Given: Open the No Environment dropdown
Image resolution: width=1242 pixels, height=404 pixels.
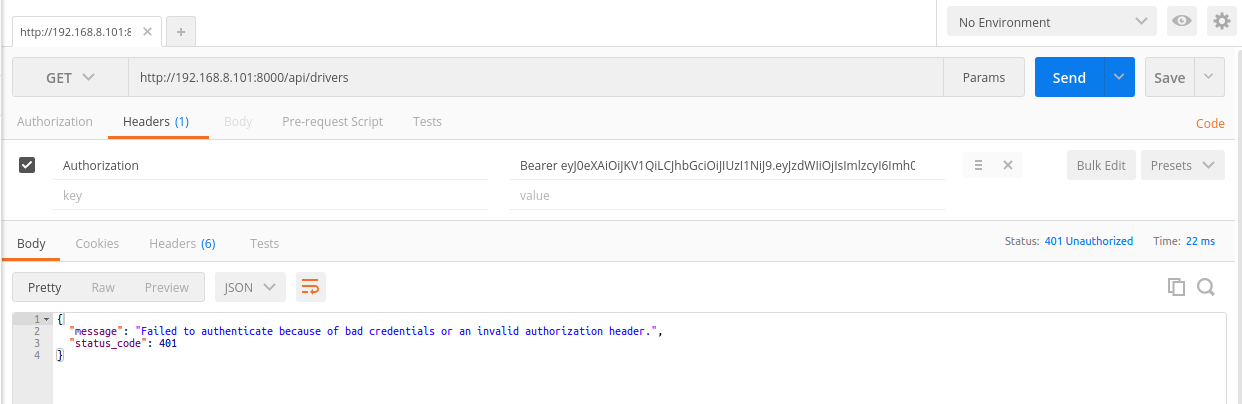Looking at the screenshot, I should [1052, 22].
